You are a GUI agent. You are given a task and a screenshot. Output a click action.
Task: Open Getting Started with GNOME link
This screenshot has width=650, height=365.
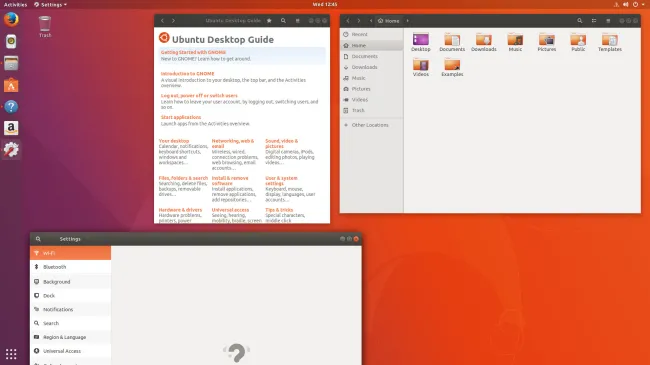(193, 52)
